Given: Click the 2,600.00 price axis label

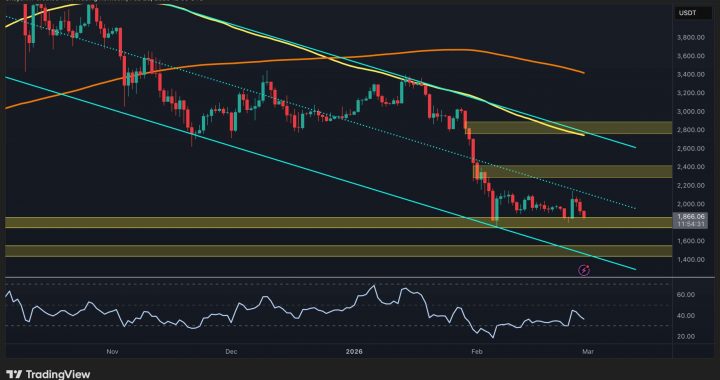Looking at the screenshot, I should pos(692,149).
